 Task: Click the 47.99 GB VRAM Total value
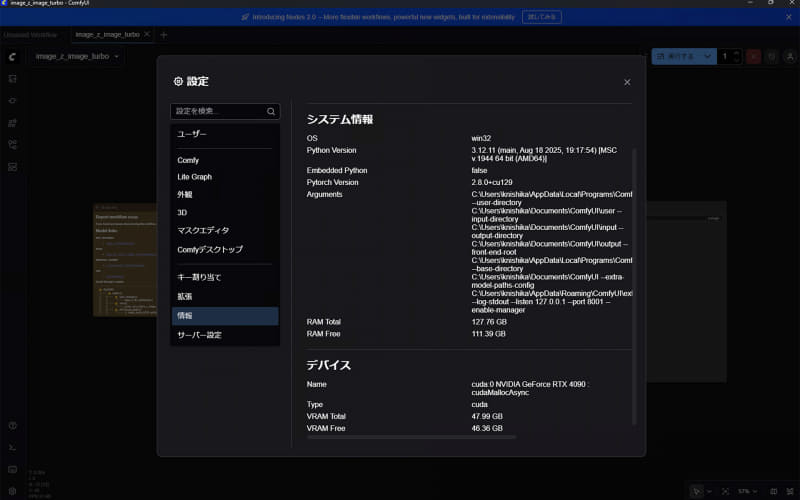487,416
